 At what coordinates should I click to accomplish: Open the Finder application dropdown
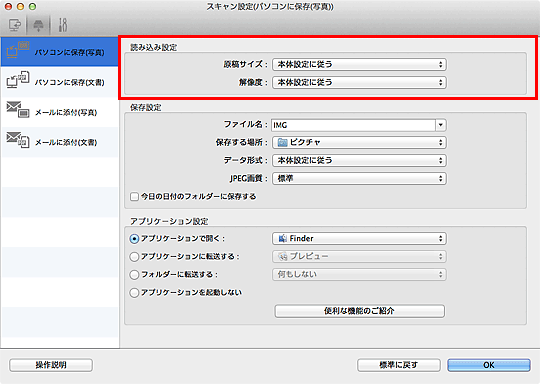pyautogui.click(x=359, y=238)
